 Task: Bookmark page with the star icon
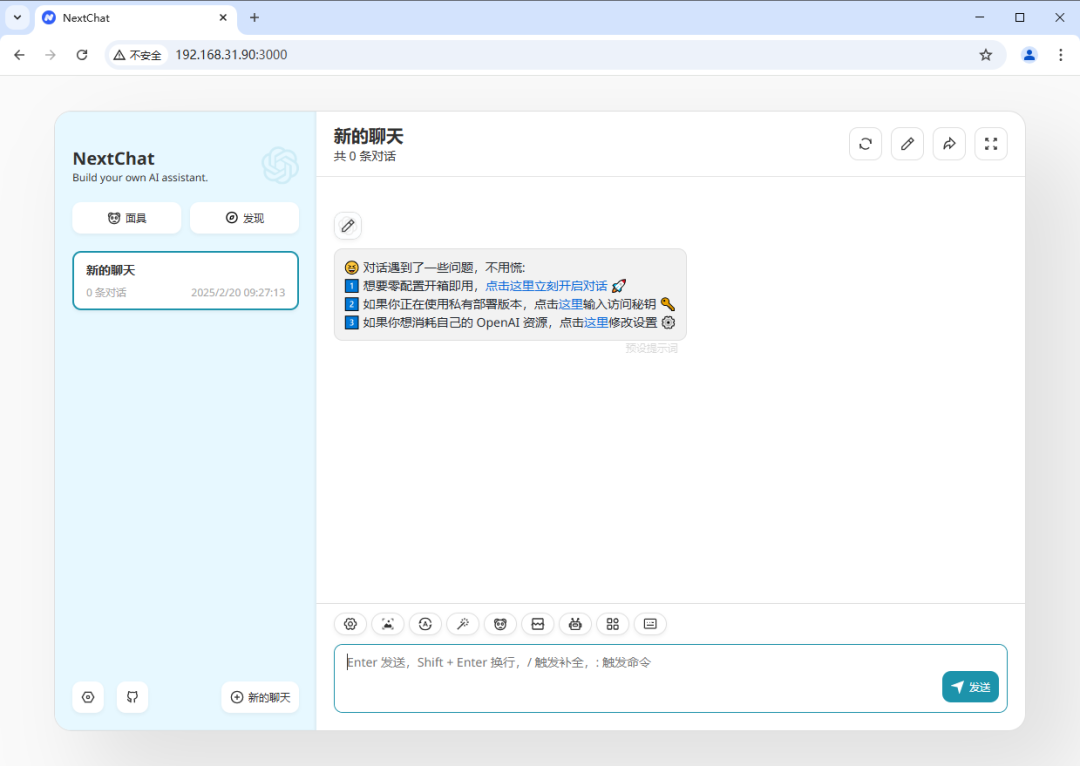coord(986,55)
